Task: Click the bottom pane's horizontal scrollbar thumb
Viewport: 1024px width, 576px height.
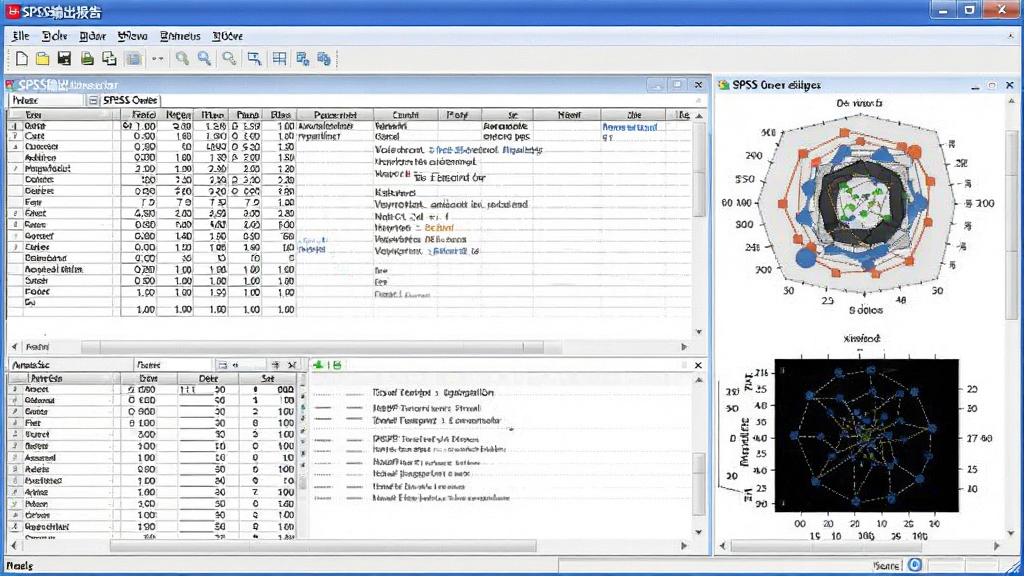Action: click(x=323, y=545)
